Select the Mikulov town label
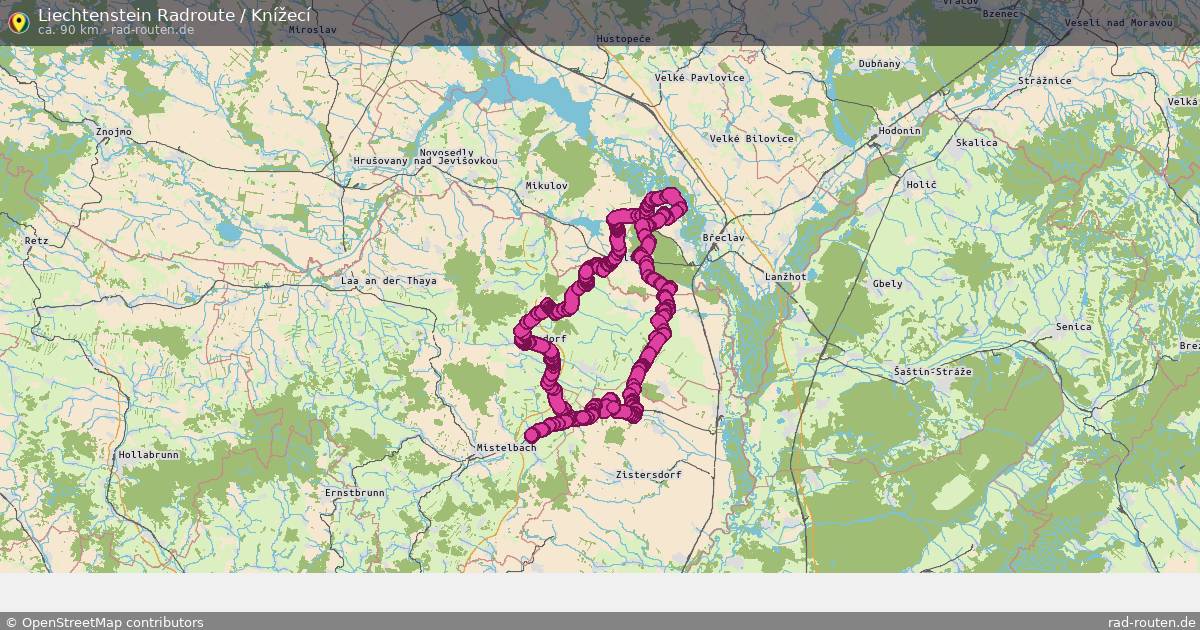Image resolution: width=1200 pixels, height=630 pixels. click(x=546, y=186)
